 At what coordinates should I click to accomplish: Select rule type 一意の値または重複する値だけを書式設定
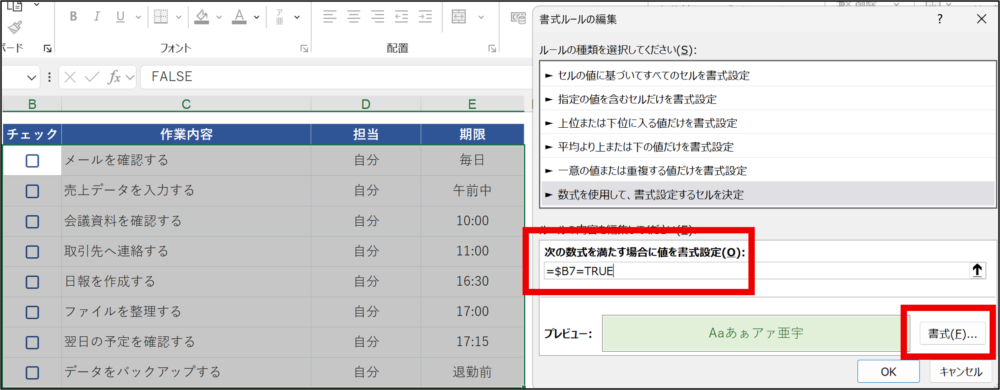pos(767,171)
